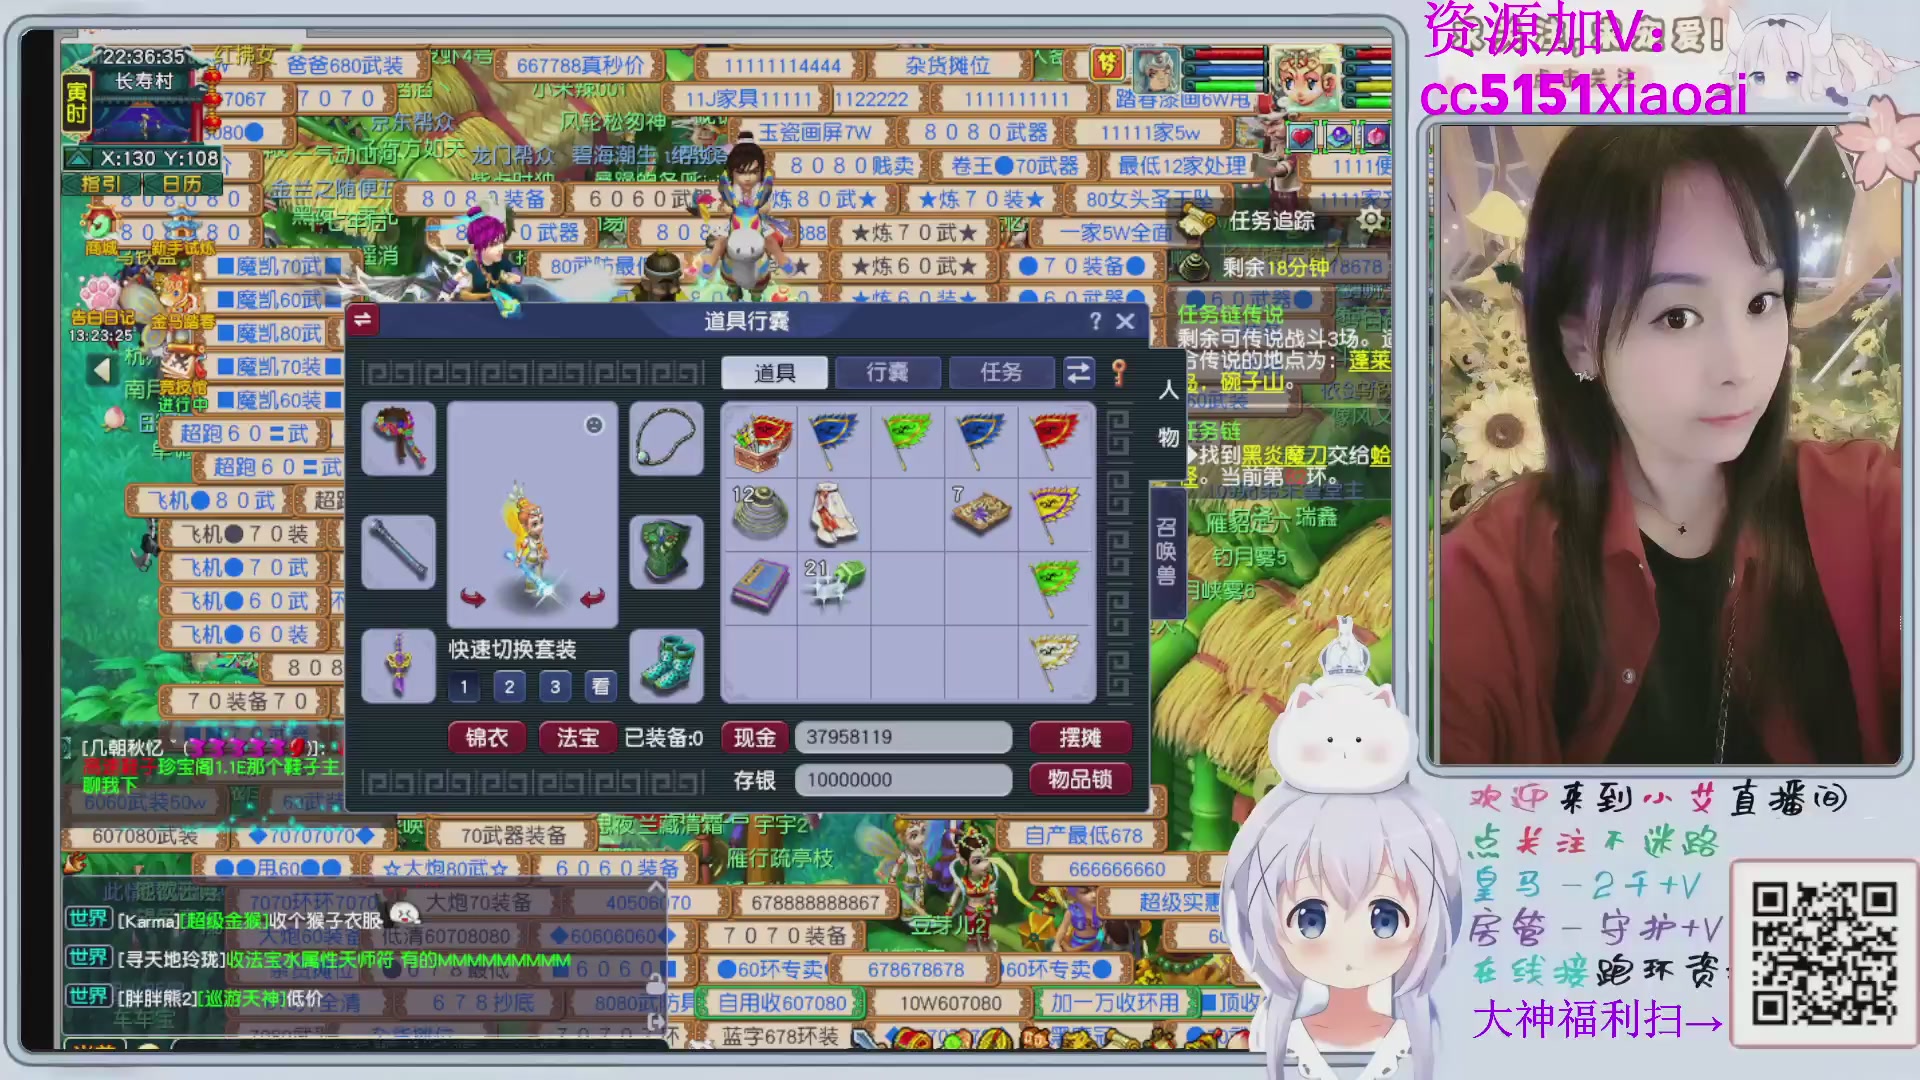Select quick-switch suit set 3
The height and width of the screenshot is (1080, 1920).
[x=555, y=687]
